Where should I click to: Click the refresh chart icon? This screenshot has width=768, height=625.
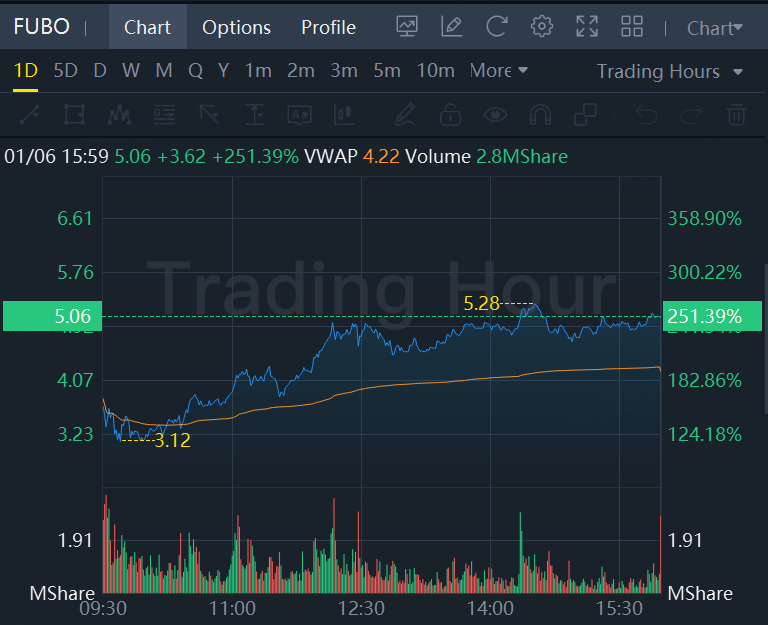click(496, 27)
